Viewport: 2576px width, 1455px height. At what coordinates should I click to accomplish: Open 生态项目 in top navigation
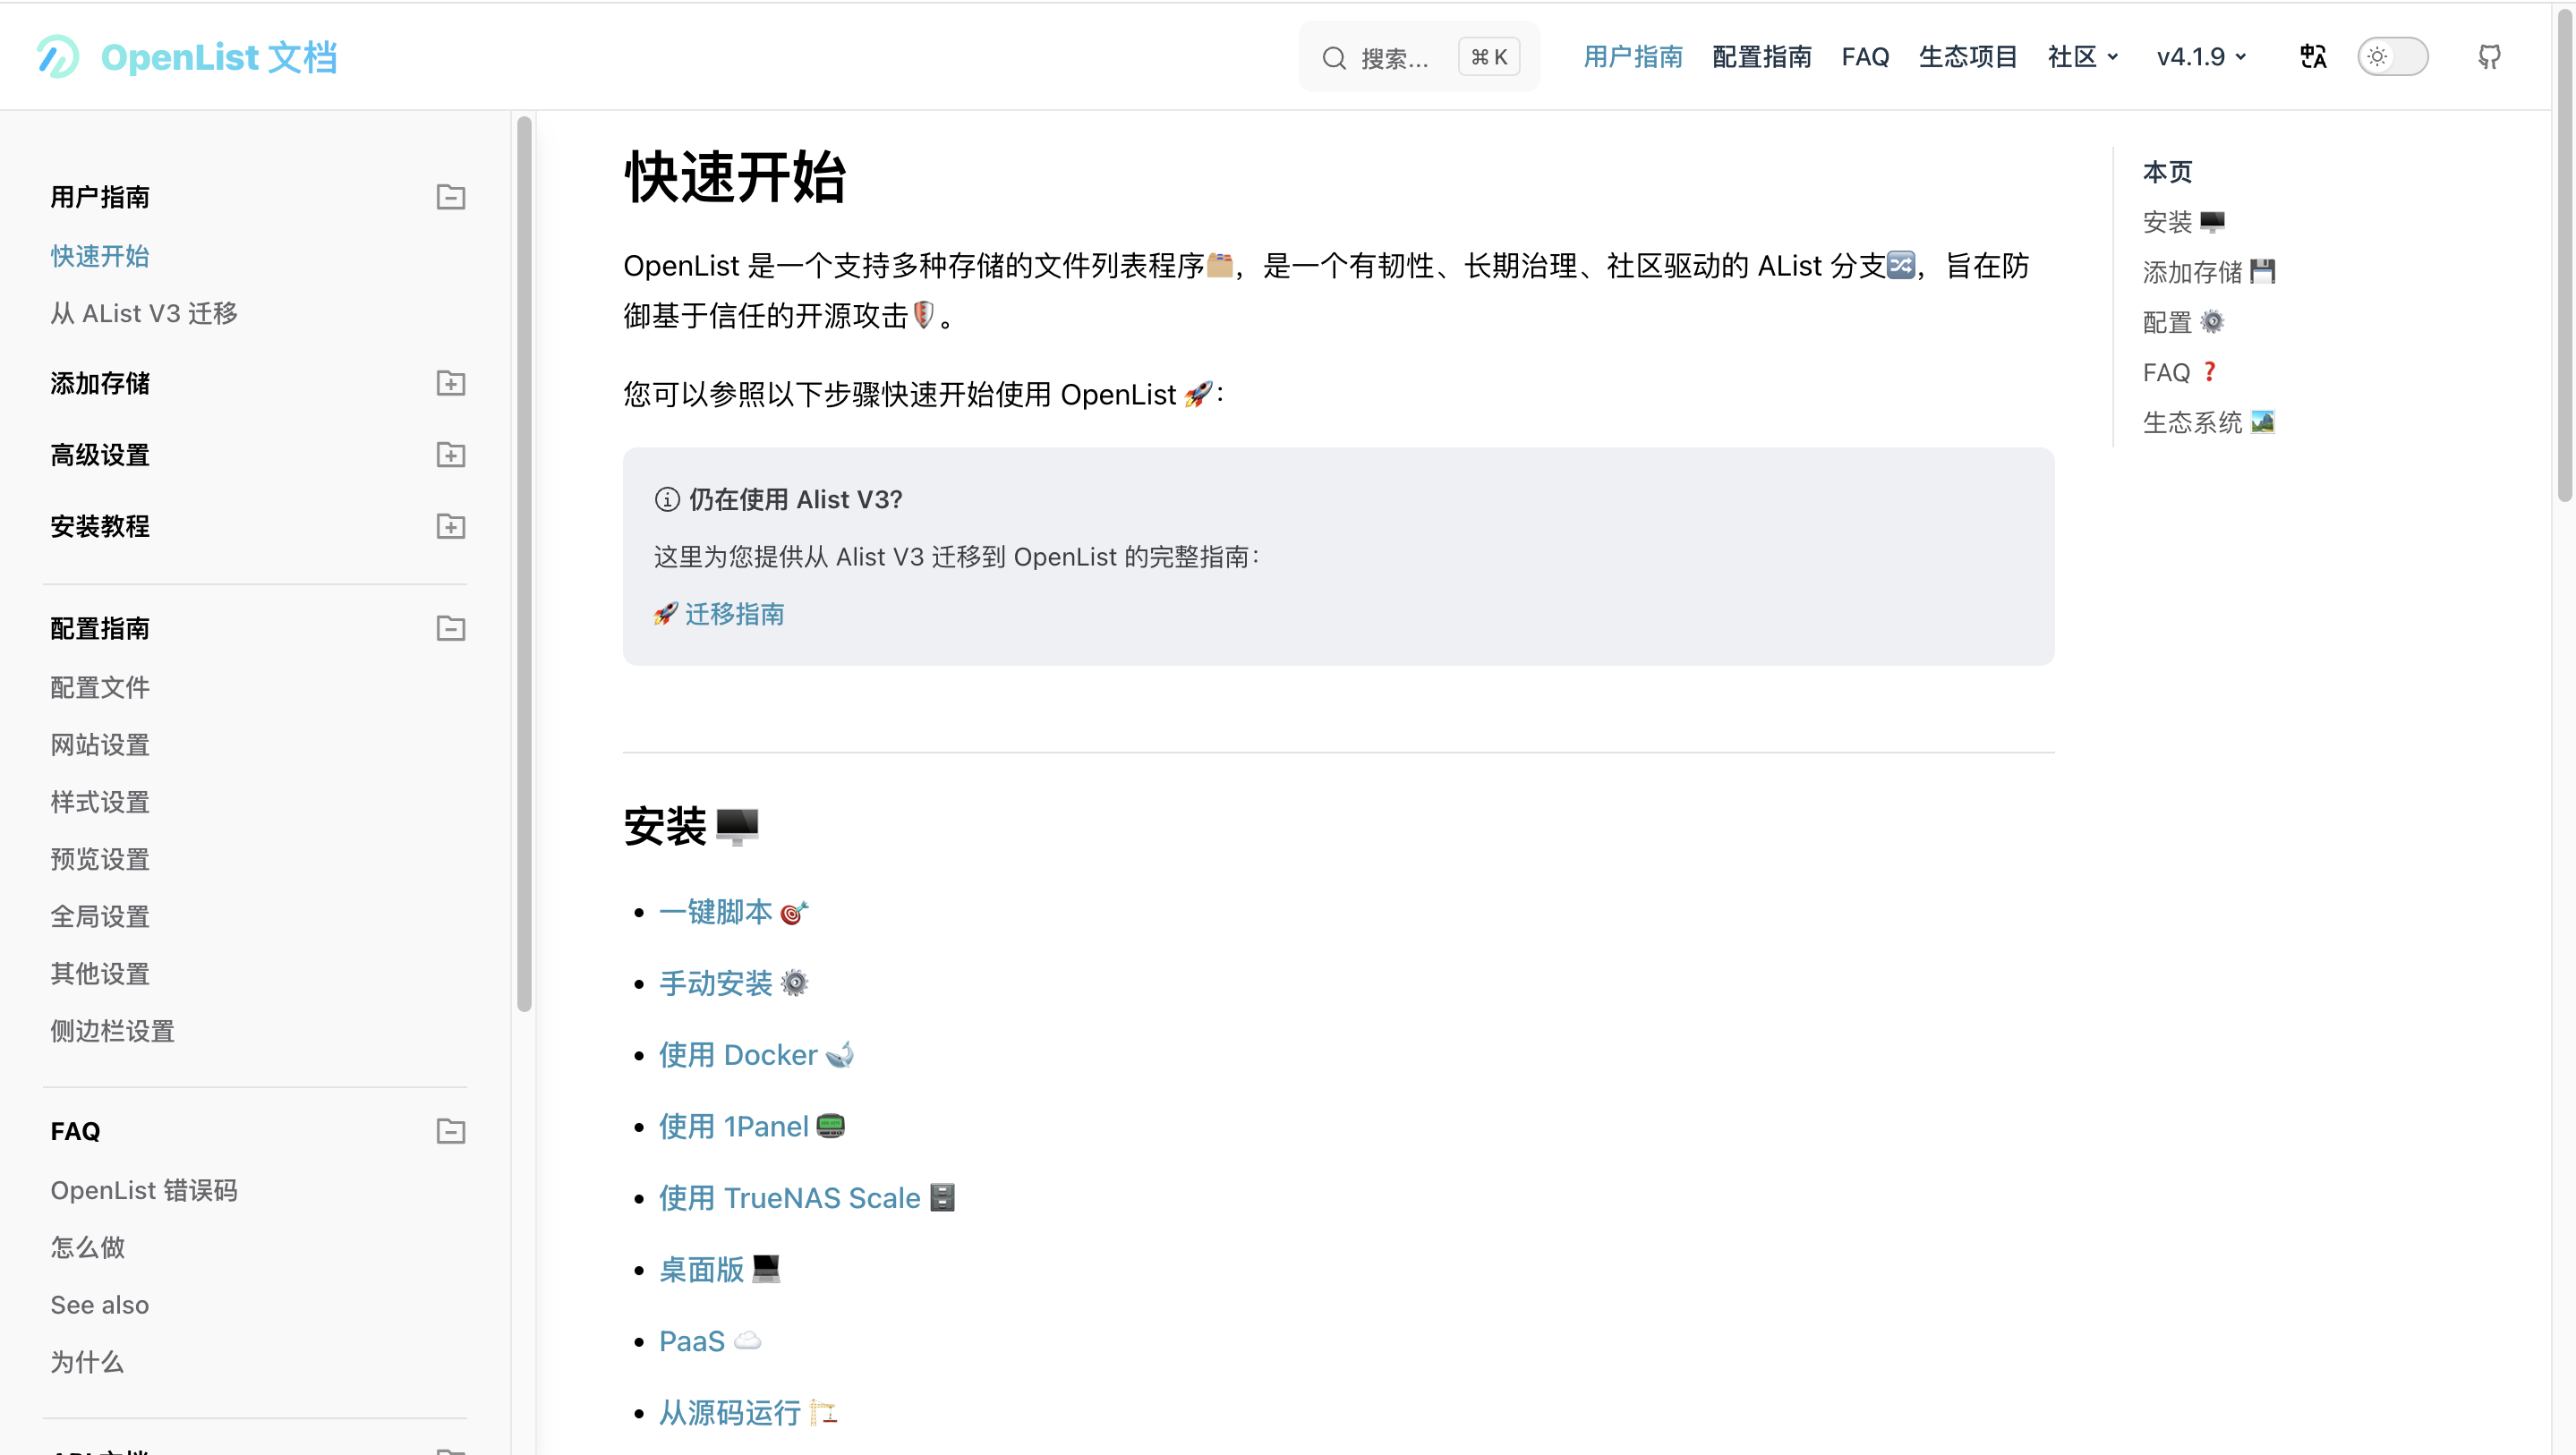(1968, 57)
